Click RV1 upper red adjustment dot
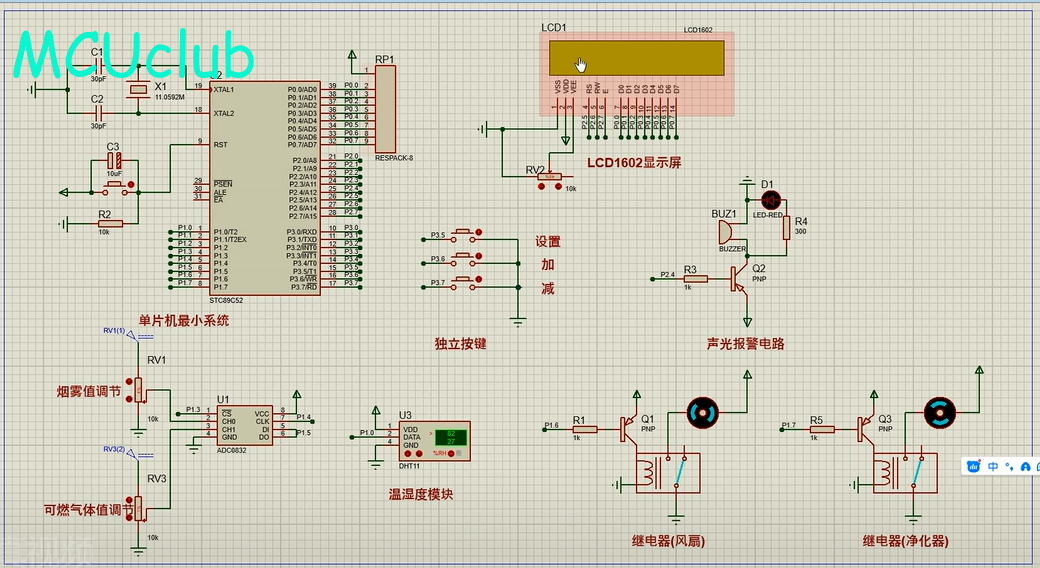 click(x=129, y=379)
